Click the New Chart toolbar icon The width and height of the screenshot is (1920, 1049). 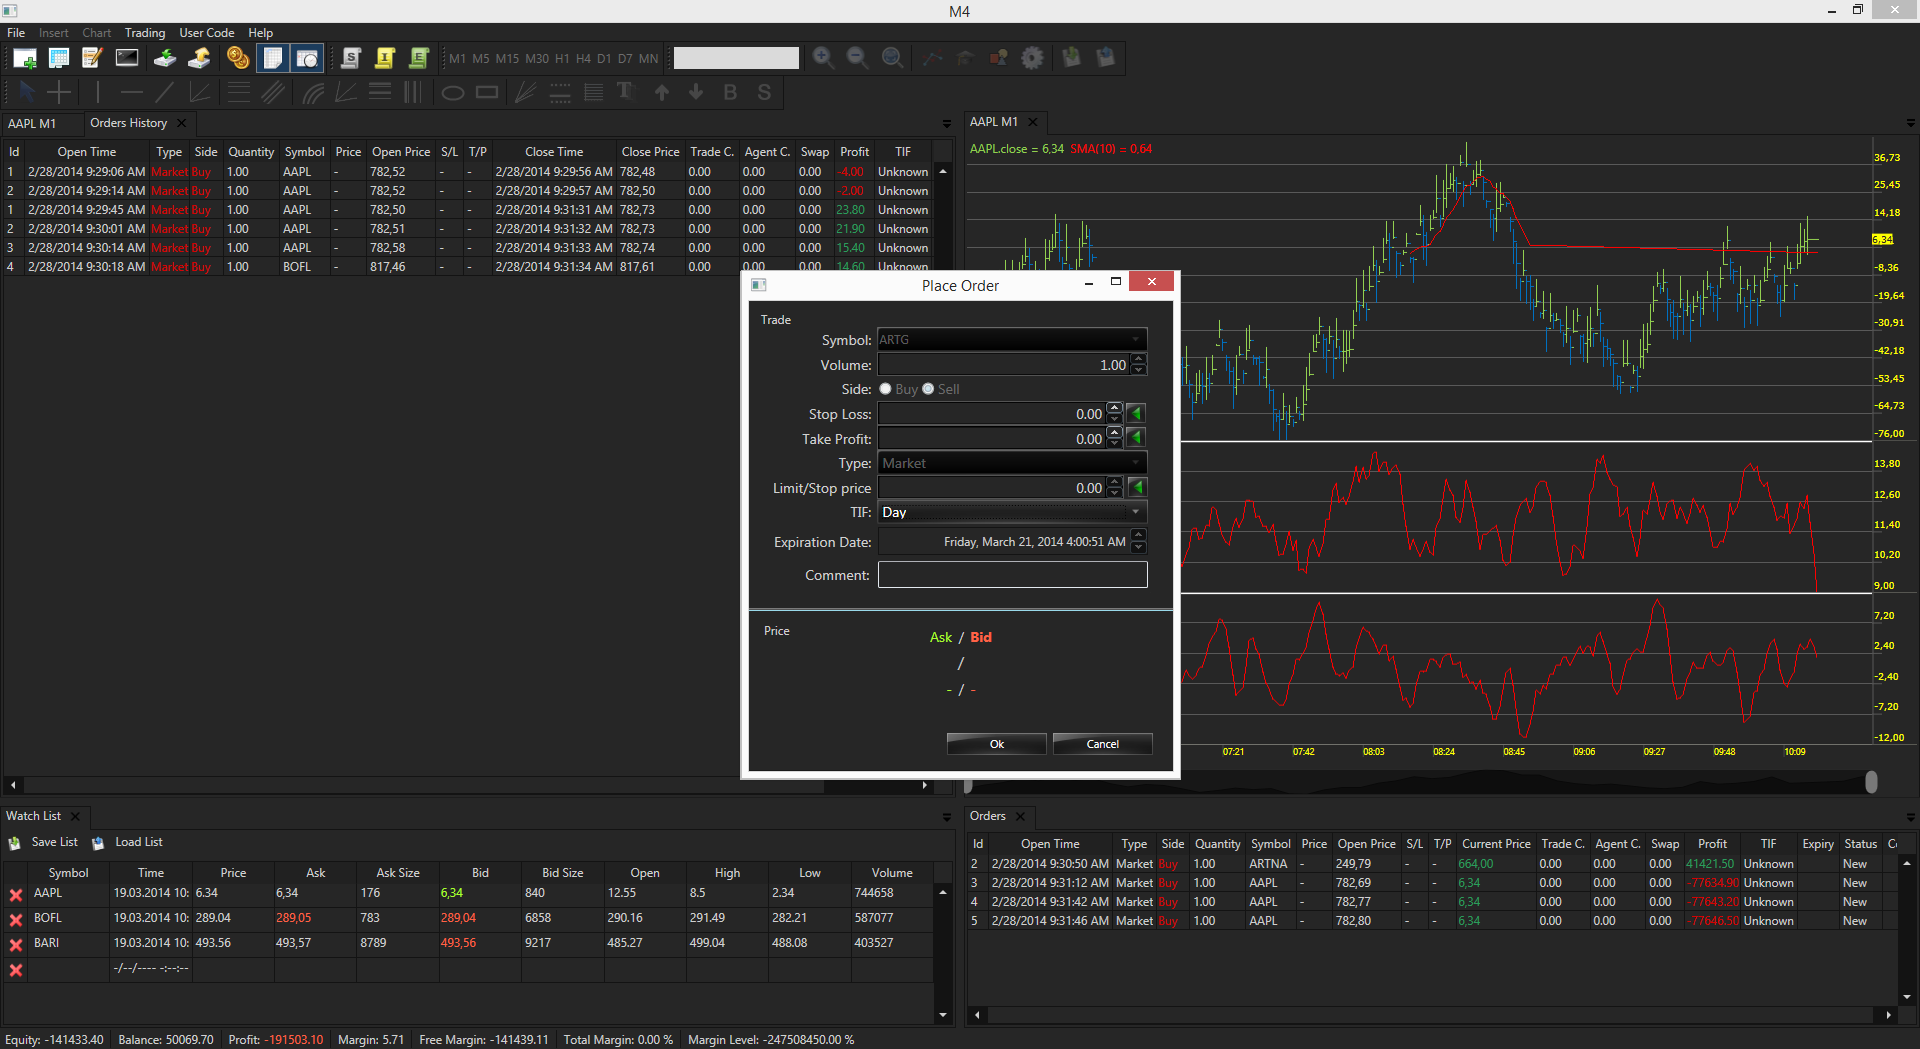point(25,58)
